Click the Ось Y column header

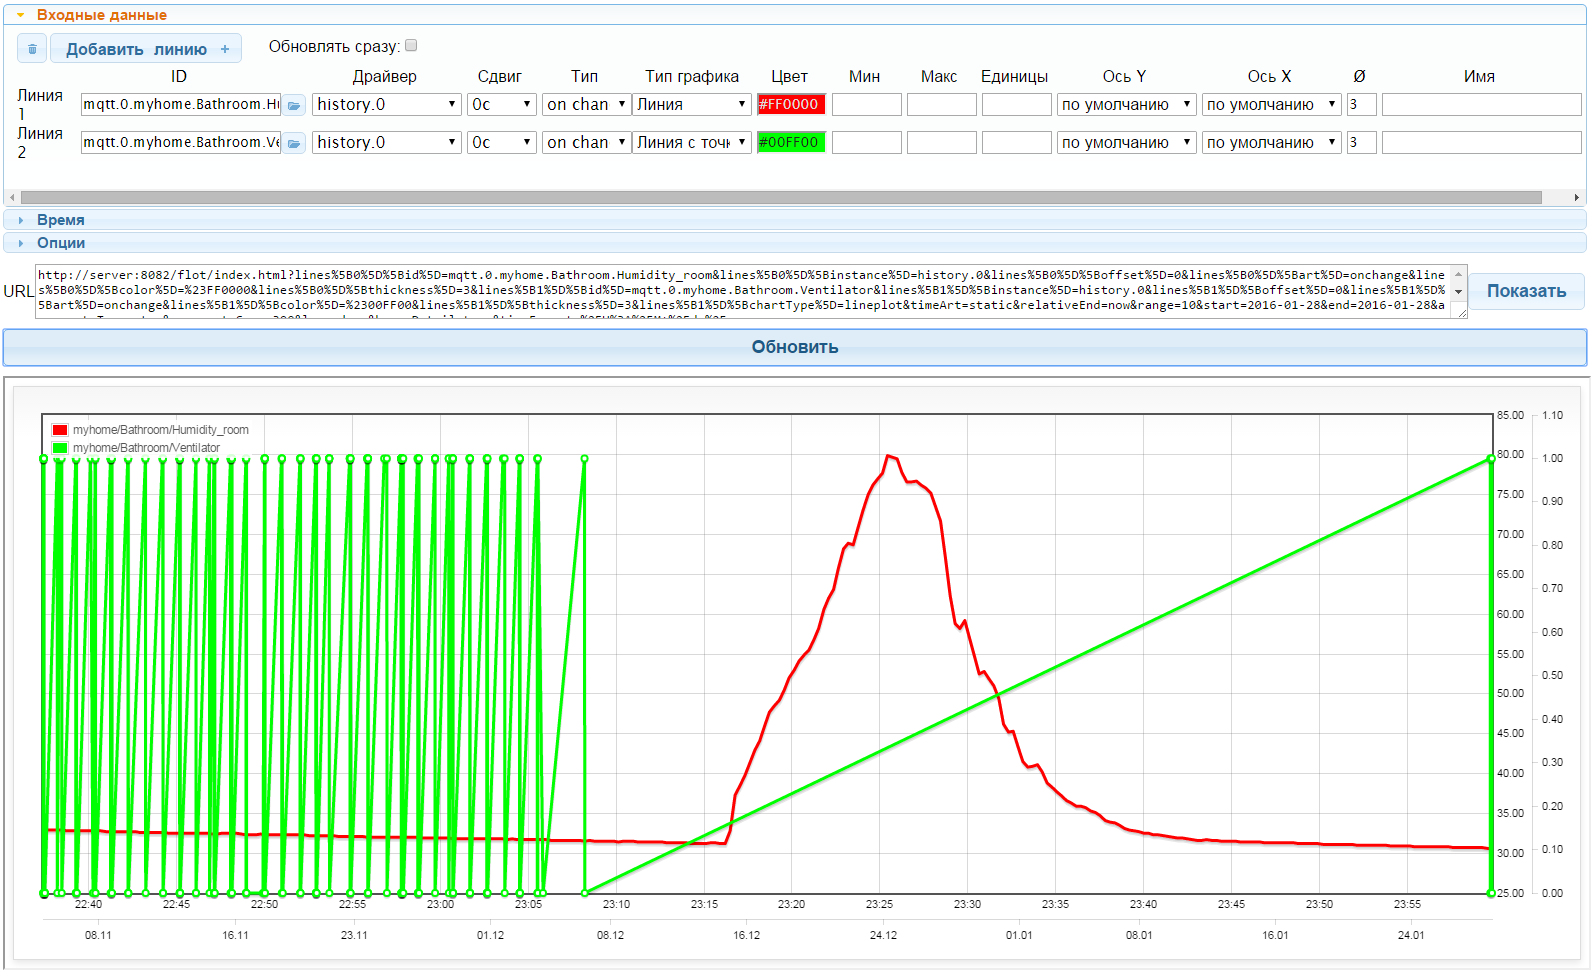[1124, 76]
